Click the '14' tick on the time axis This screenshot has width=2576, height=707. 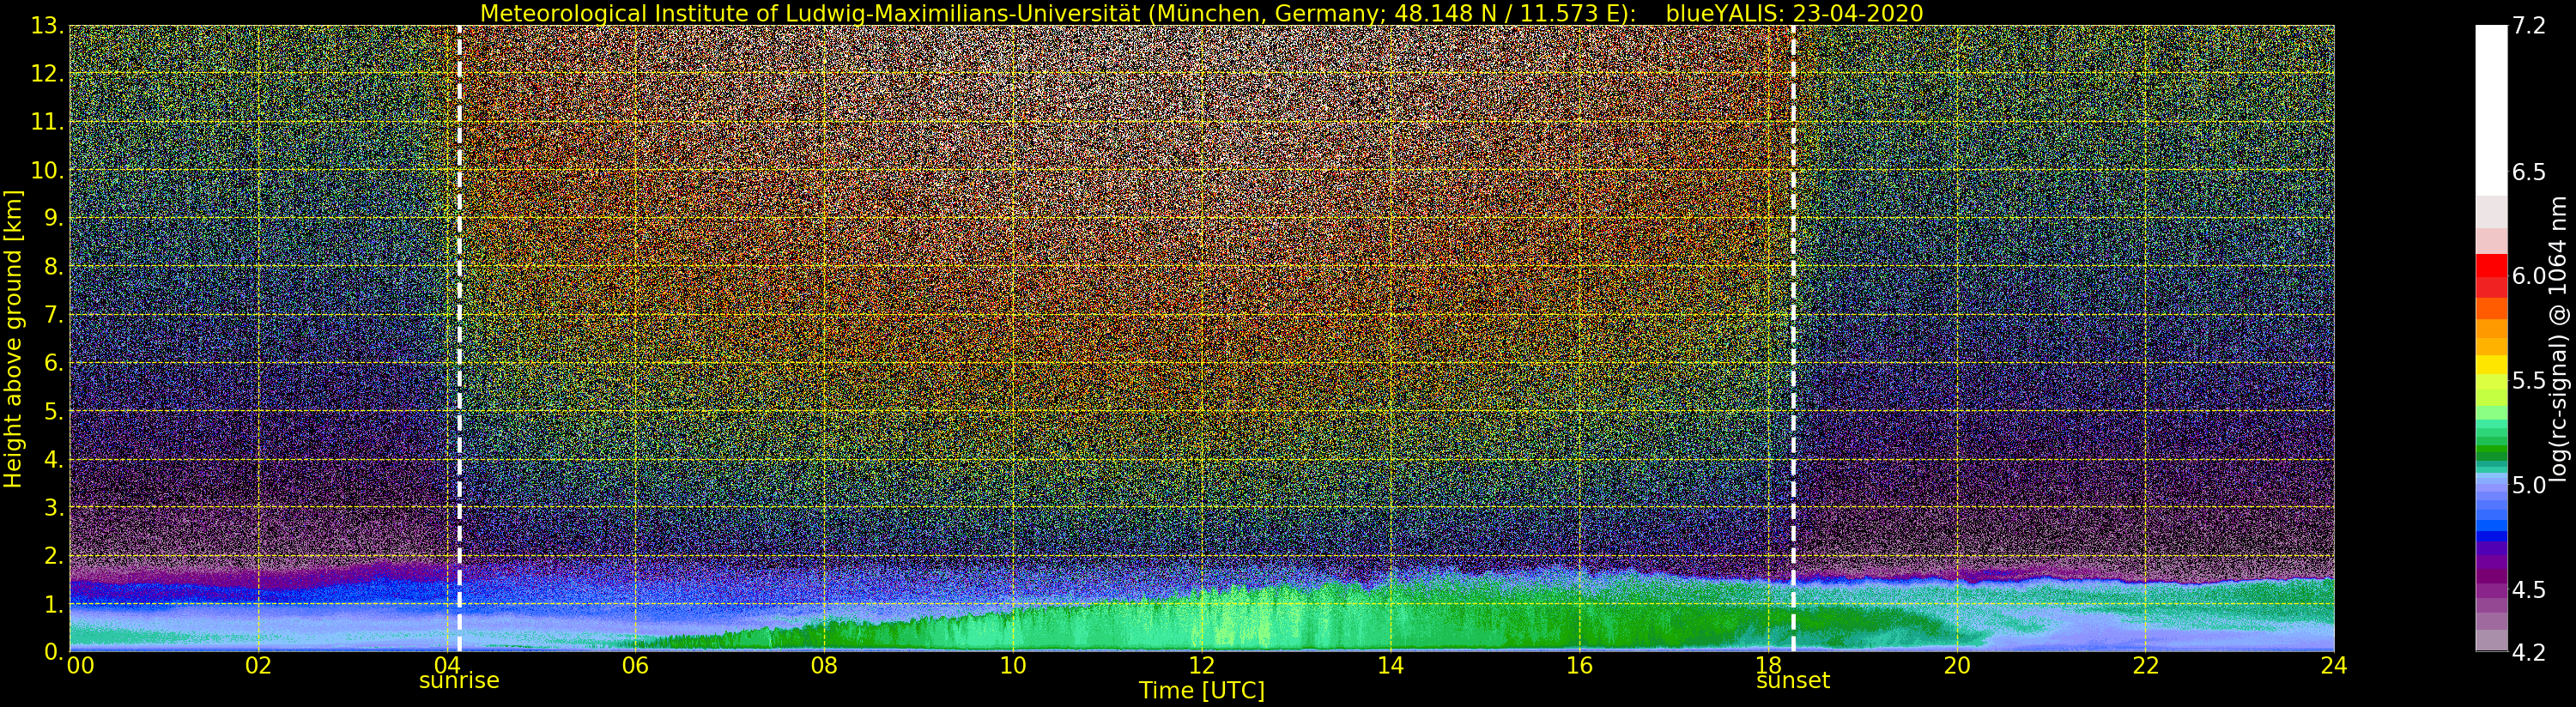[1390, 666]
